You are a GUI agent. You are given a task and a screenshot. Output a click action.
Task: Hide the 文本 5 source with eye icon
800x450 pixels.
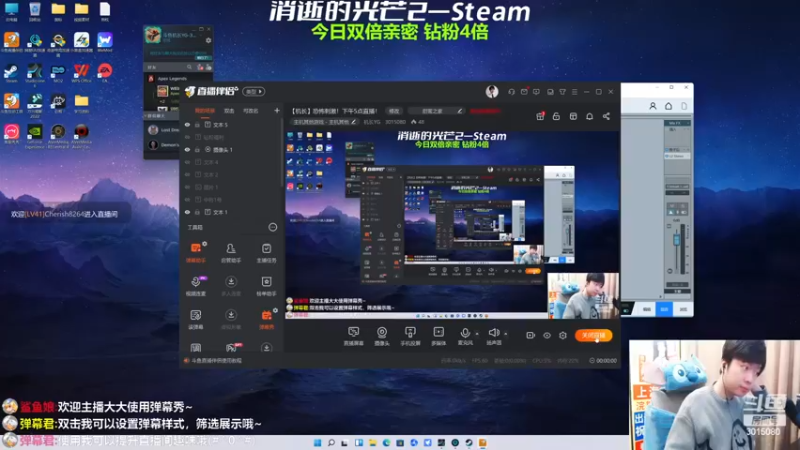click(187, 124)
